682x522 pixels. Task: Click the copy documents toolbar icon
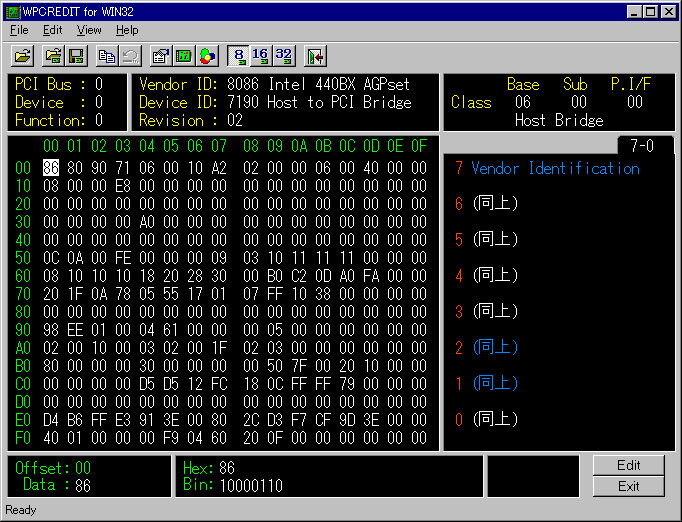click(107, 57)
